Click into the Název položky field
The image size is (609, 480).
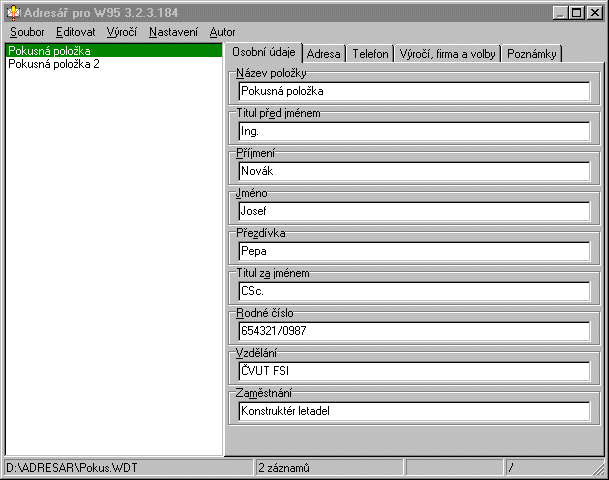(x=414, y=91)
